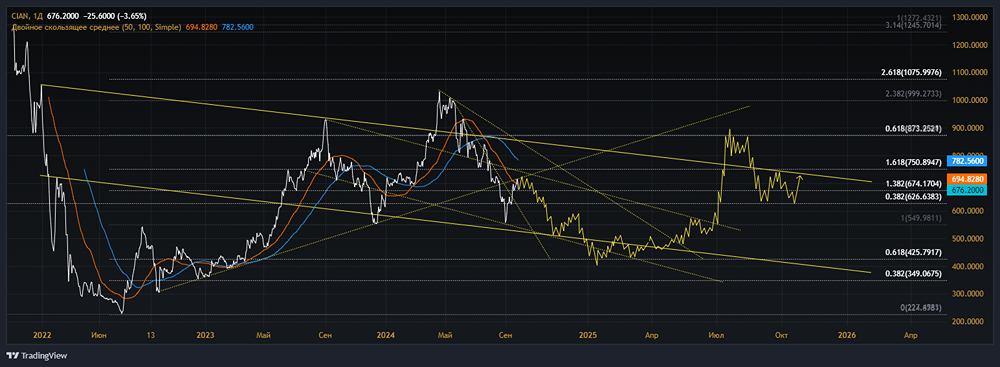Click the 1000.0000 price scale label
This screenshot has height=367, width=1000.
click(x=969, y=100)
